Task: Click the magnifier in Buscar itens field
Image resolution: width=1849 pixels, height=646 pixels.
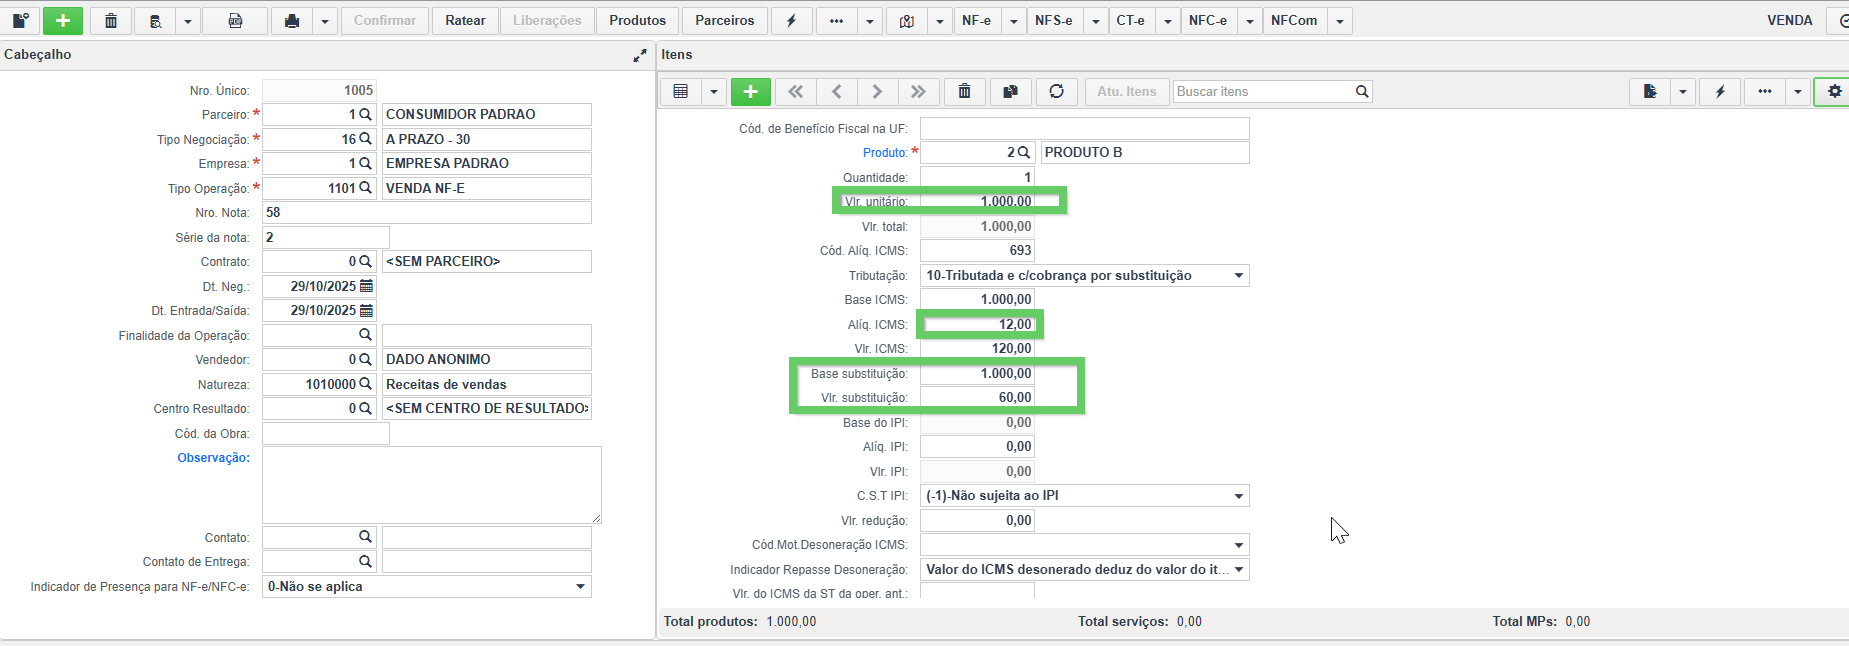Action: coord(1362,91)
